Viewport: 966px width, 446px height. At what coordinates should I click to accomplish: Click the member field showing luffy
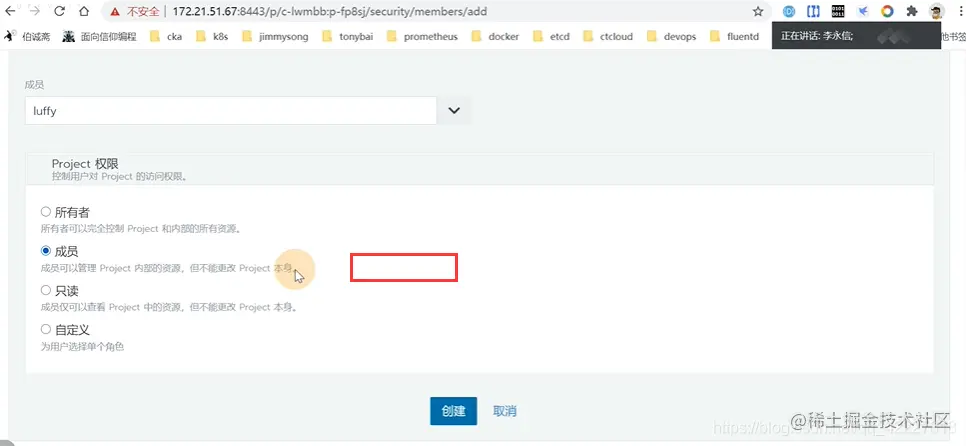(230, 110)
